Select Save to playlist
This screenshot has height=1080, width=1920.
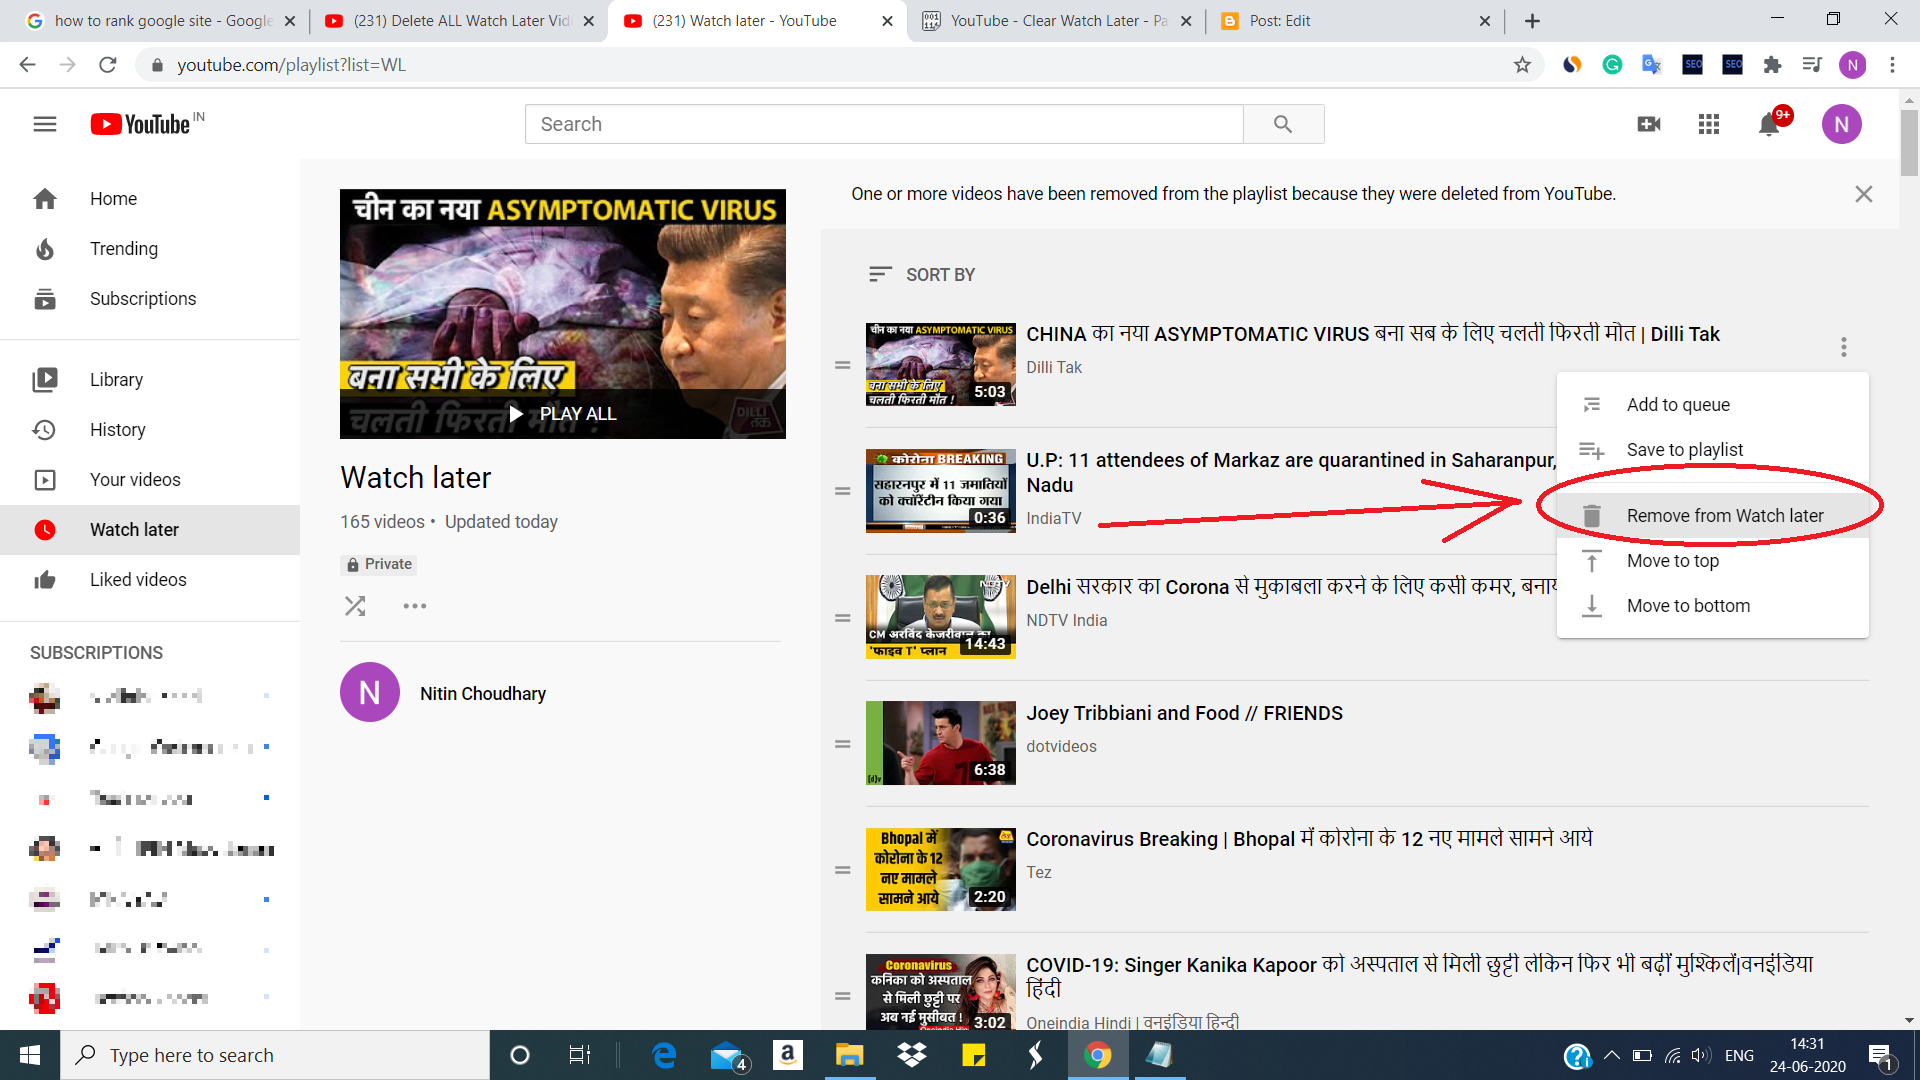[x=1713, y=450]
